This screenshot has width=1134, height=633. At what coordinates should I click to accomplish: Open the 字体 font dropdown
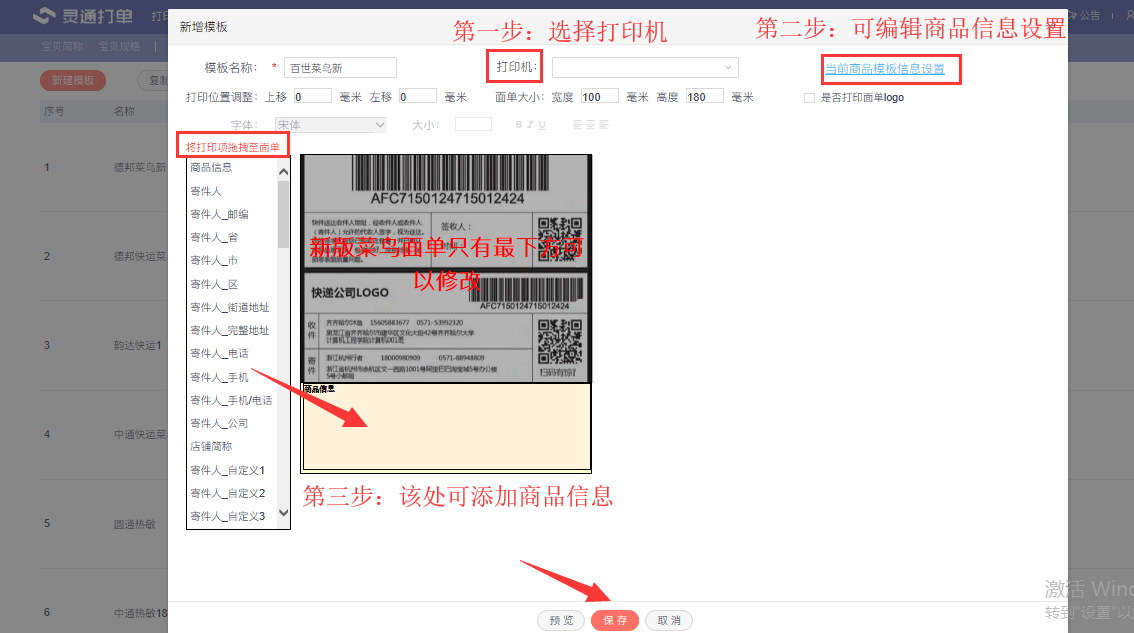(330, 125)
